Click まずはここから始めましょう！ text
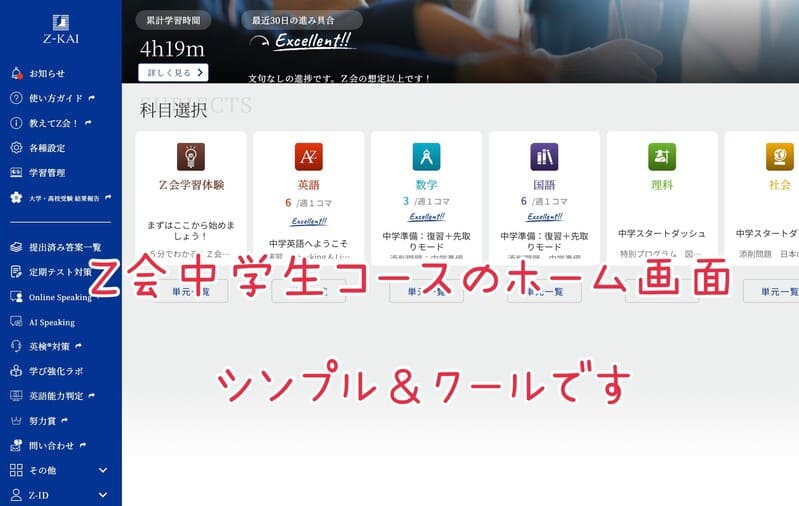799x506 pixels. pyautogui.click(x=191, y=230)
